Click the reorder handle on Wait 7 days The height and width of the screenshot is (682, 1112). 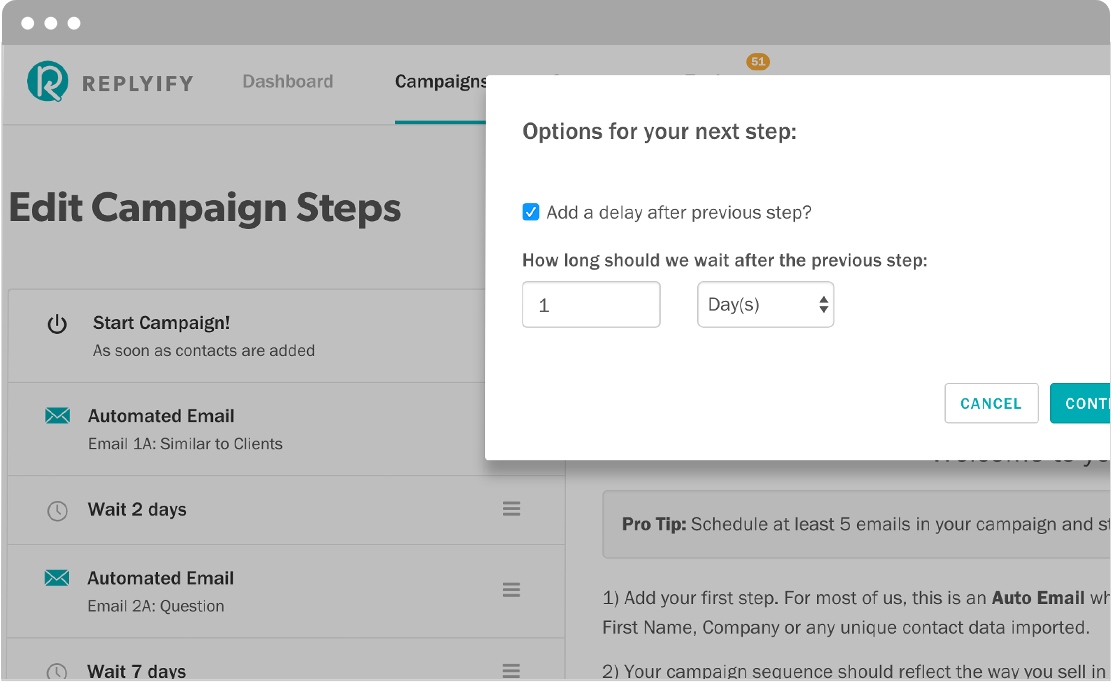point(511,670)
